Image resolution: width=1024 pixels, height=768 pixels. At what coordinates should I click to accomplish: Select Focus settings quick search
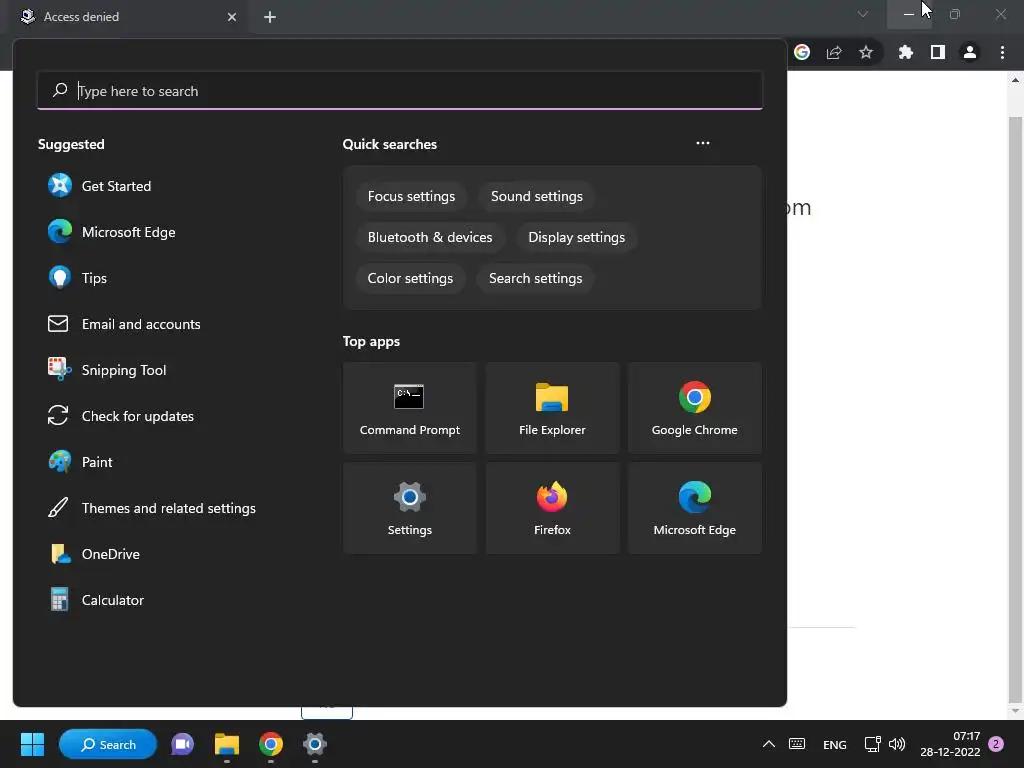click(x=411, y=197)
